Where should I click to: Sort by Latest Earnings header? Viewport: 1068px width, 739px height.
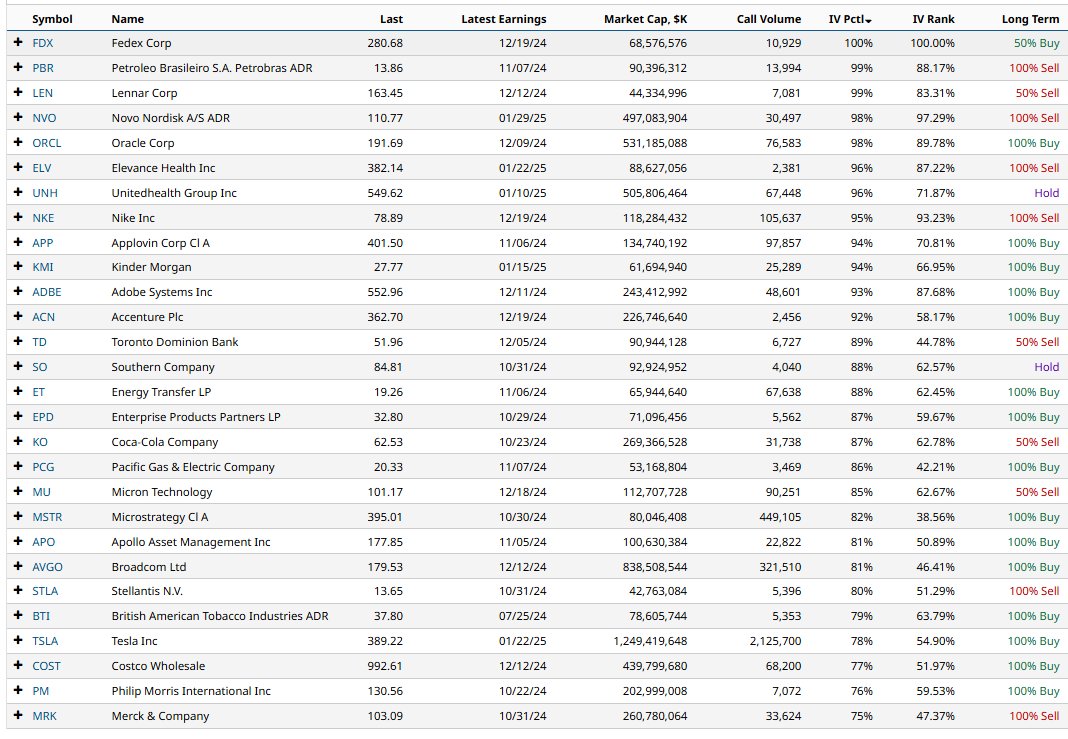pos(503,19)
